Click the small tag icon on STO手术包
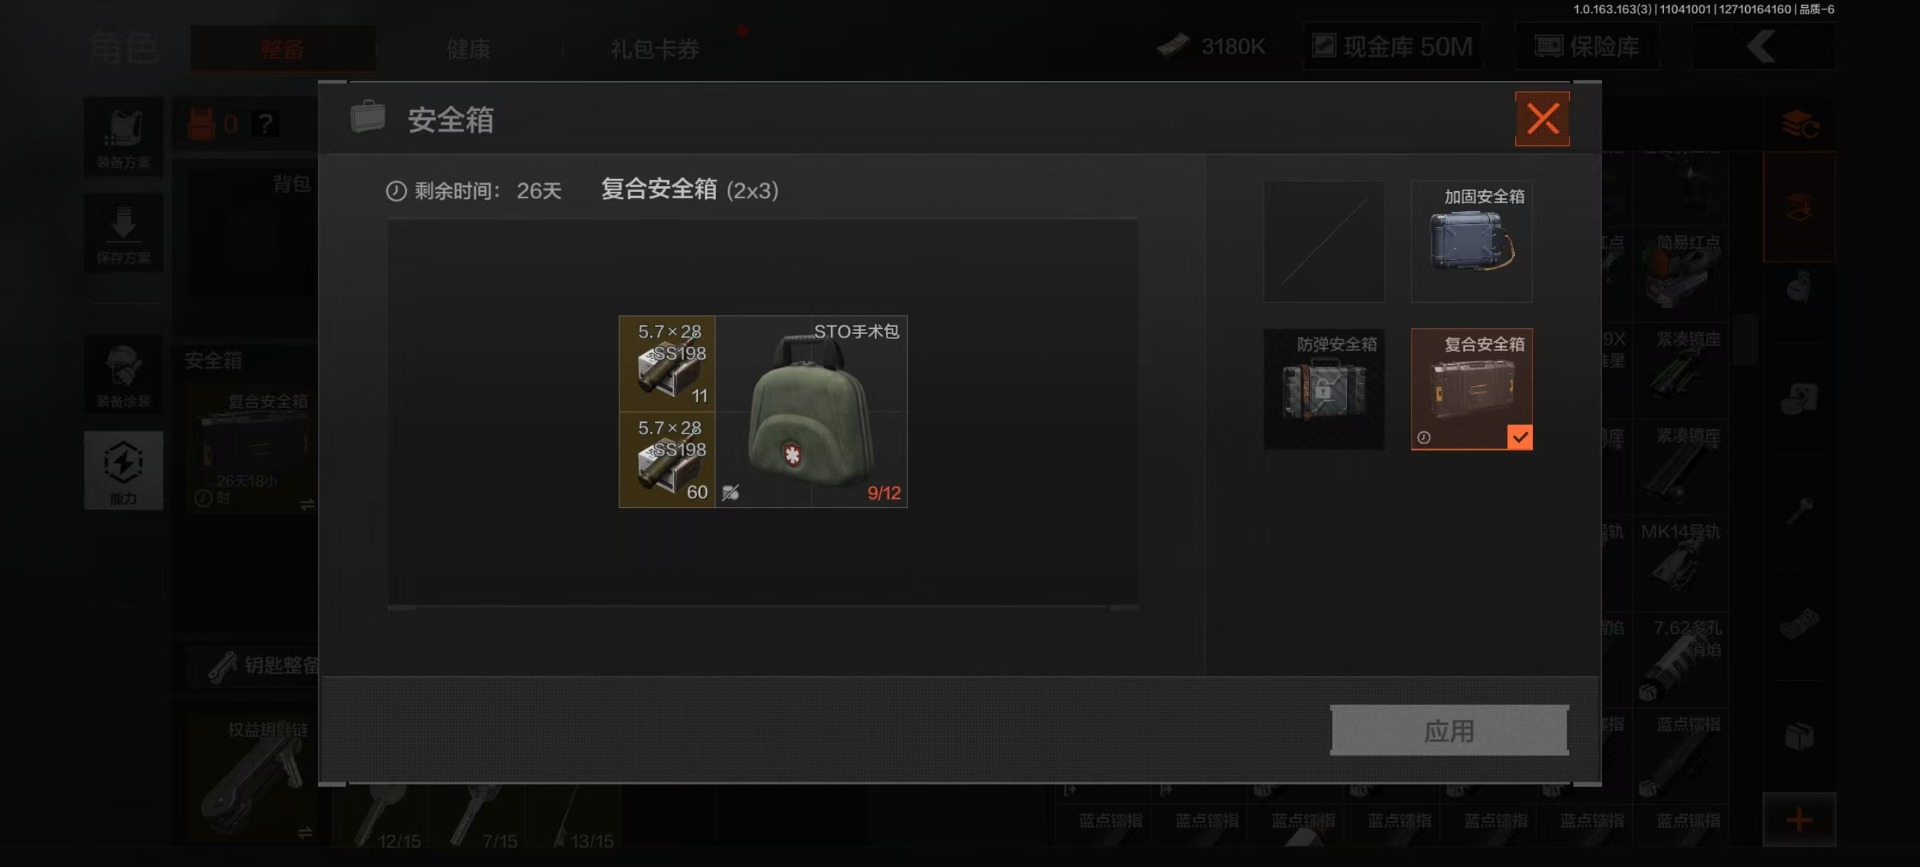This screenshot has height=867, width=1920. click(731, 492)
